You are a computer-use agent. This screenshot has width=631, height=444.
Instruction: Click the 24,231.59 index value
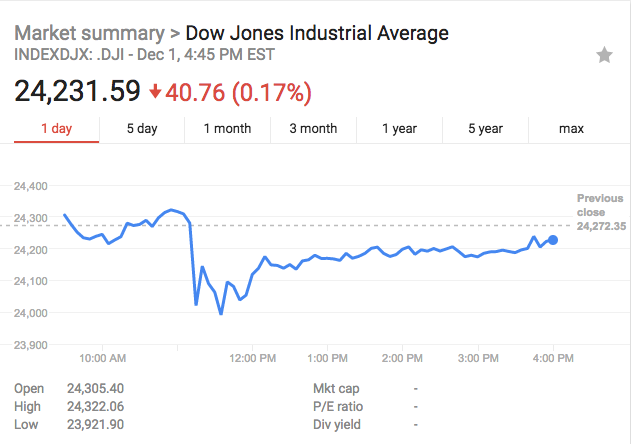(x=77, y=91)
